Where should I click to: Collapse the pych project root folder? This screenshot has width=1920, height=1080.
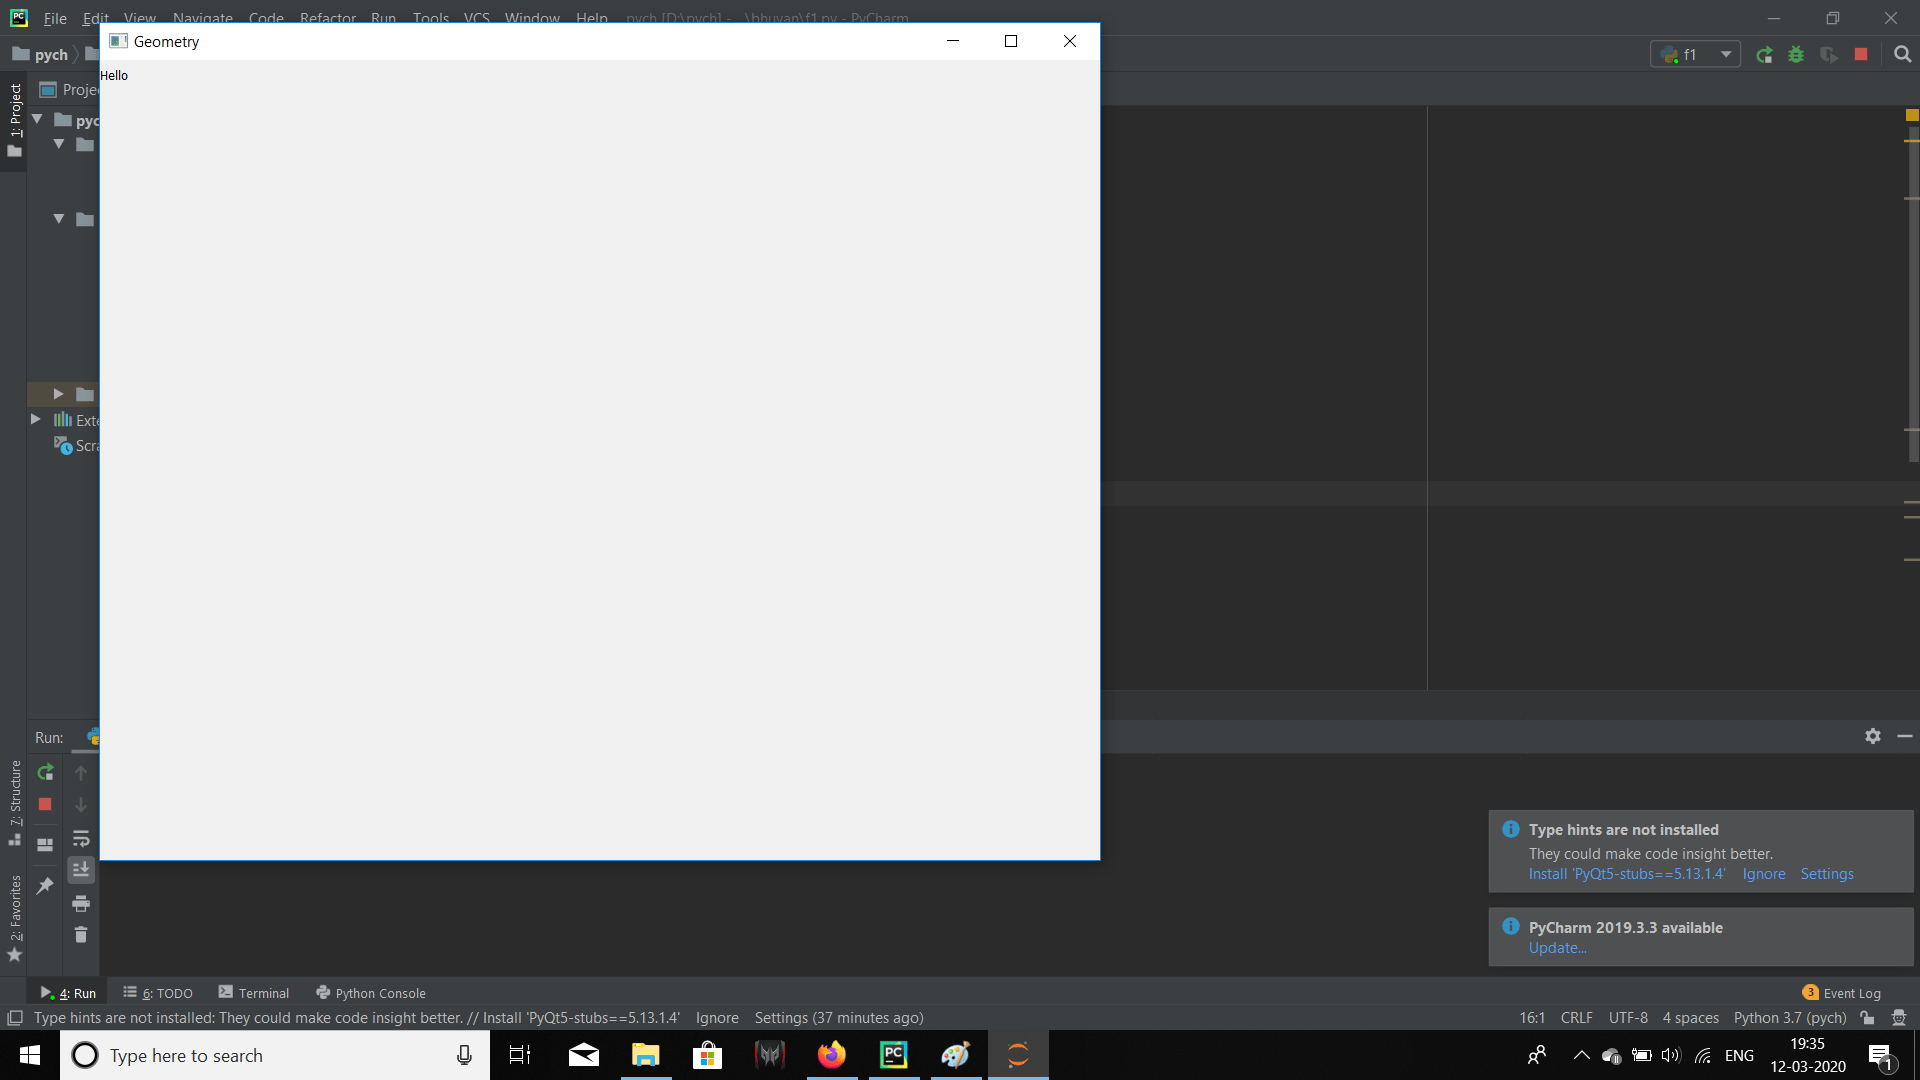click(x=37, y=120)
